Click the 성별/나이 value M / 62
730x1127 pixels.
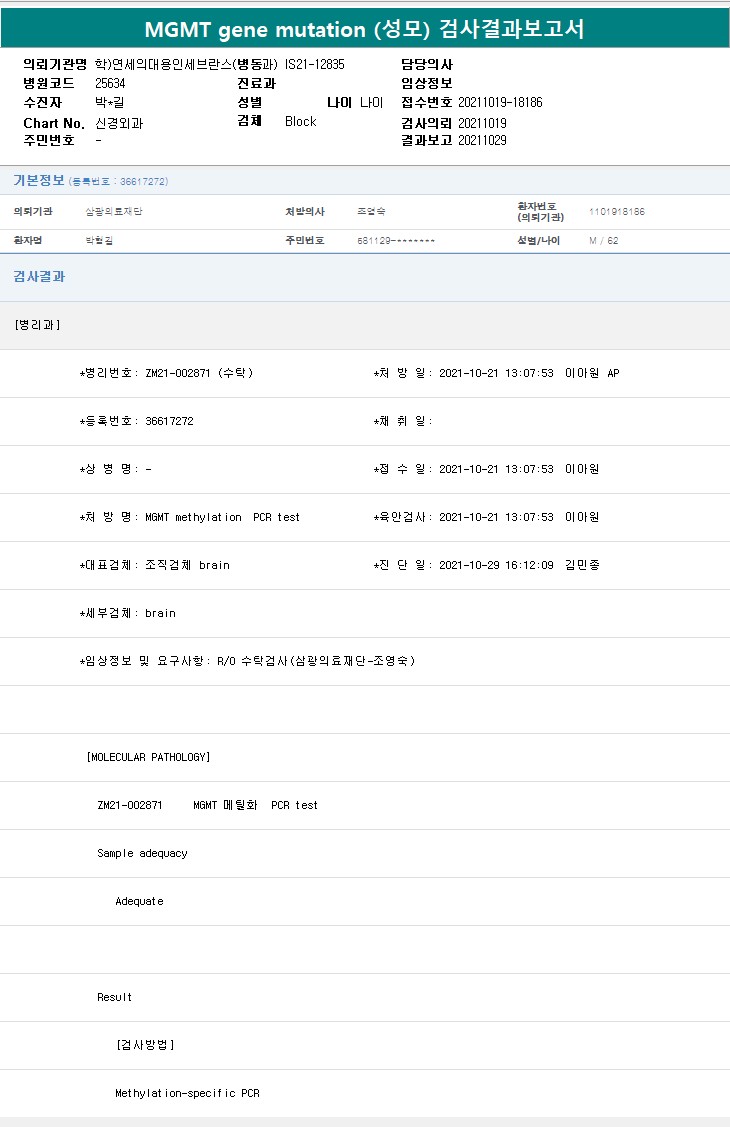[603, 241]
